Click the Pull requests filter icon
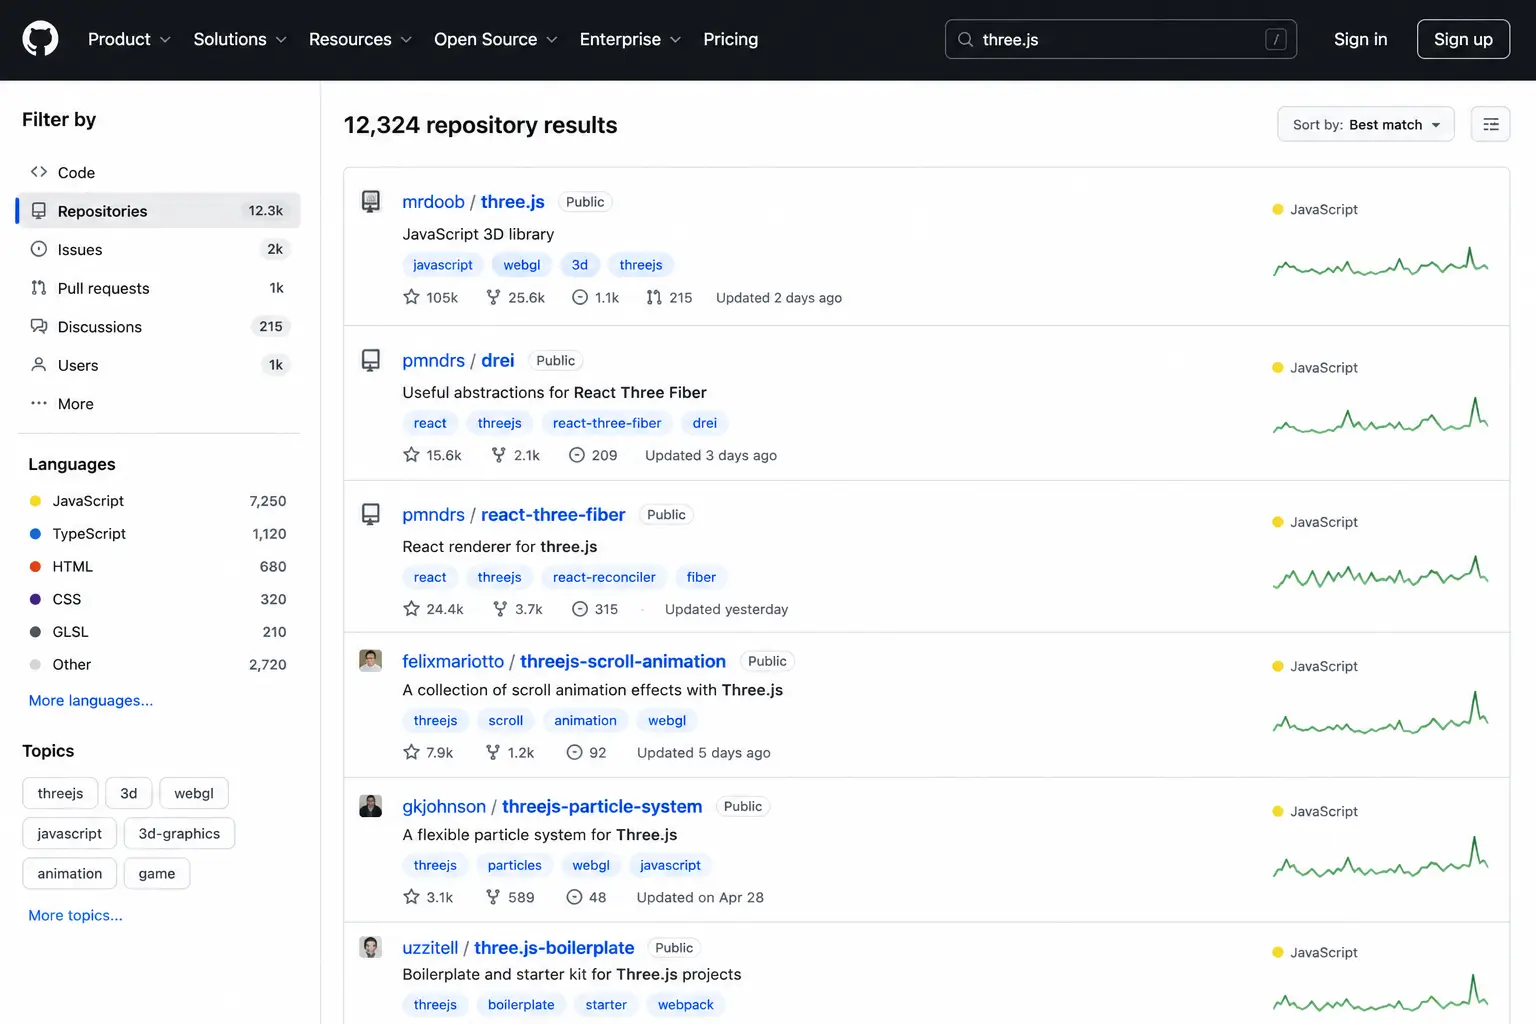Screen dimensions: 1536x1024 39,288
